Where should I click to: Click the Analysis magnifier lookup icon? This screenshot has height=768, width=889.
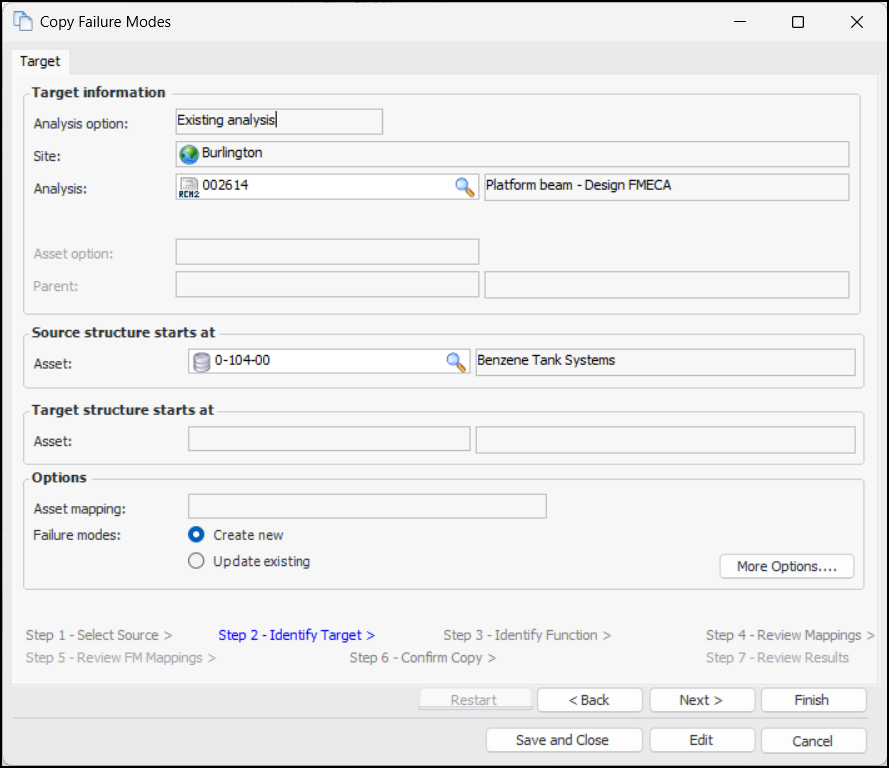465,187
